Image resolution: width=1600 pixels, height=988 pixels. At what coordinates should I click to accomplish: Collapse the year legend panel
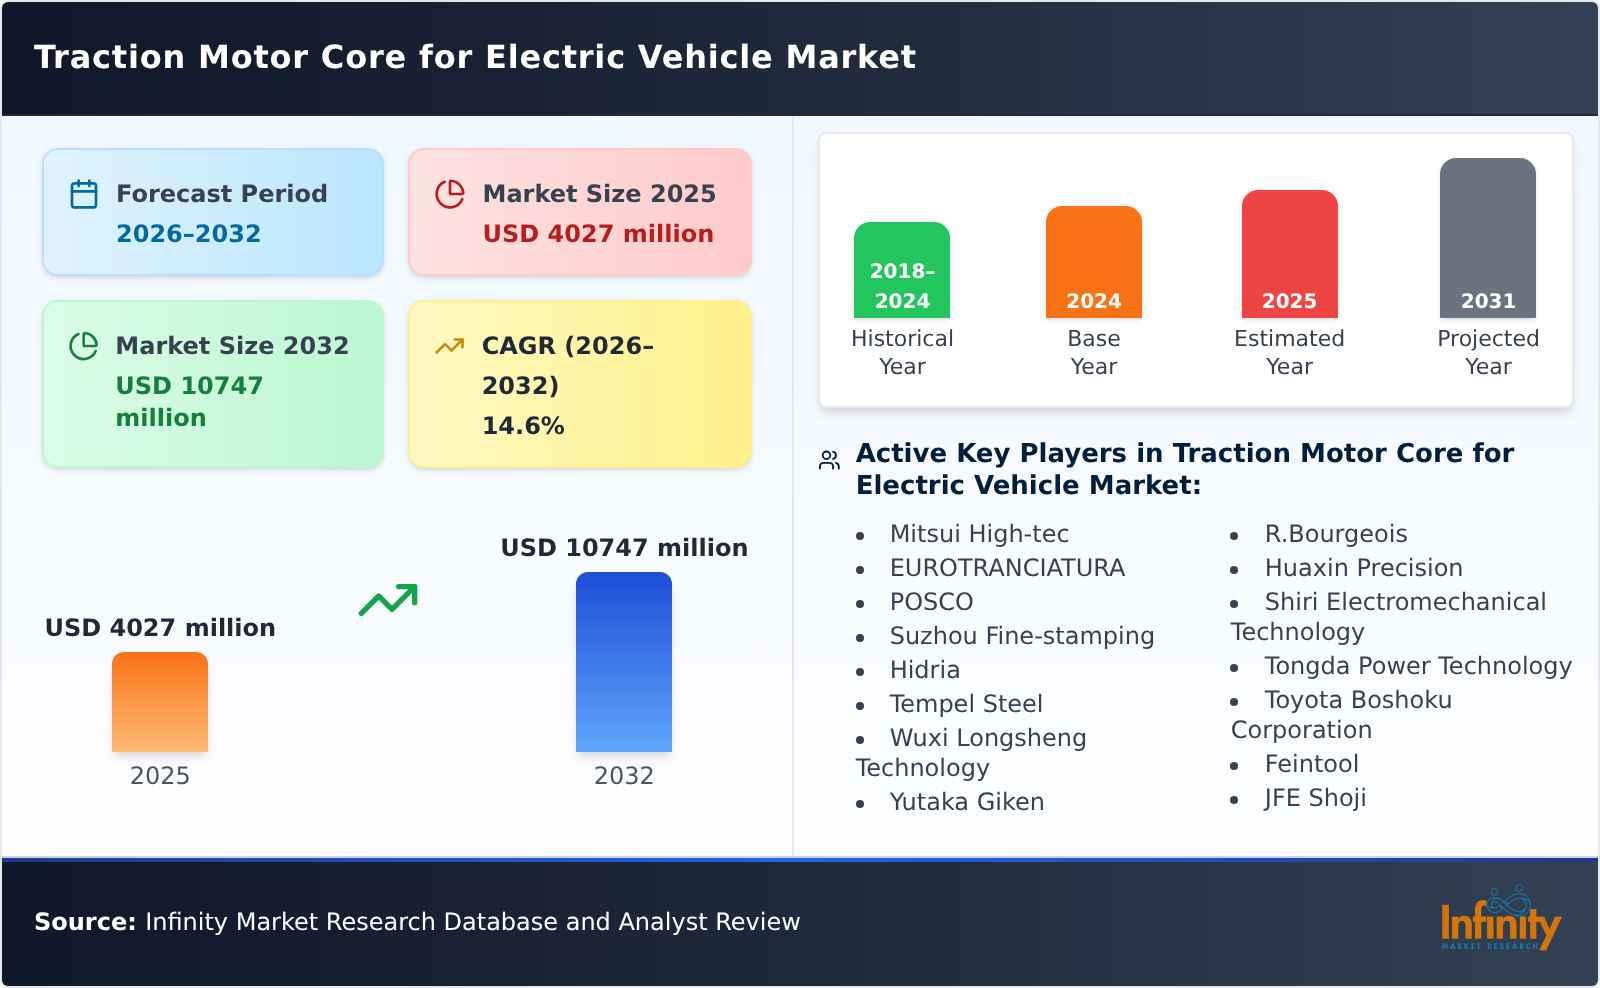(1196, 270)
